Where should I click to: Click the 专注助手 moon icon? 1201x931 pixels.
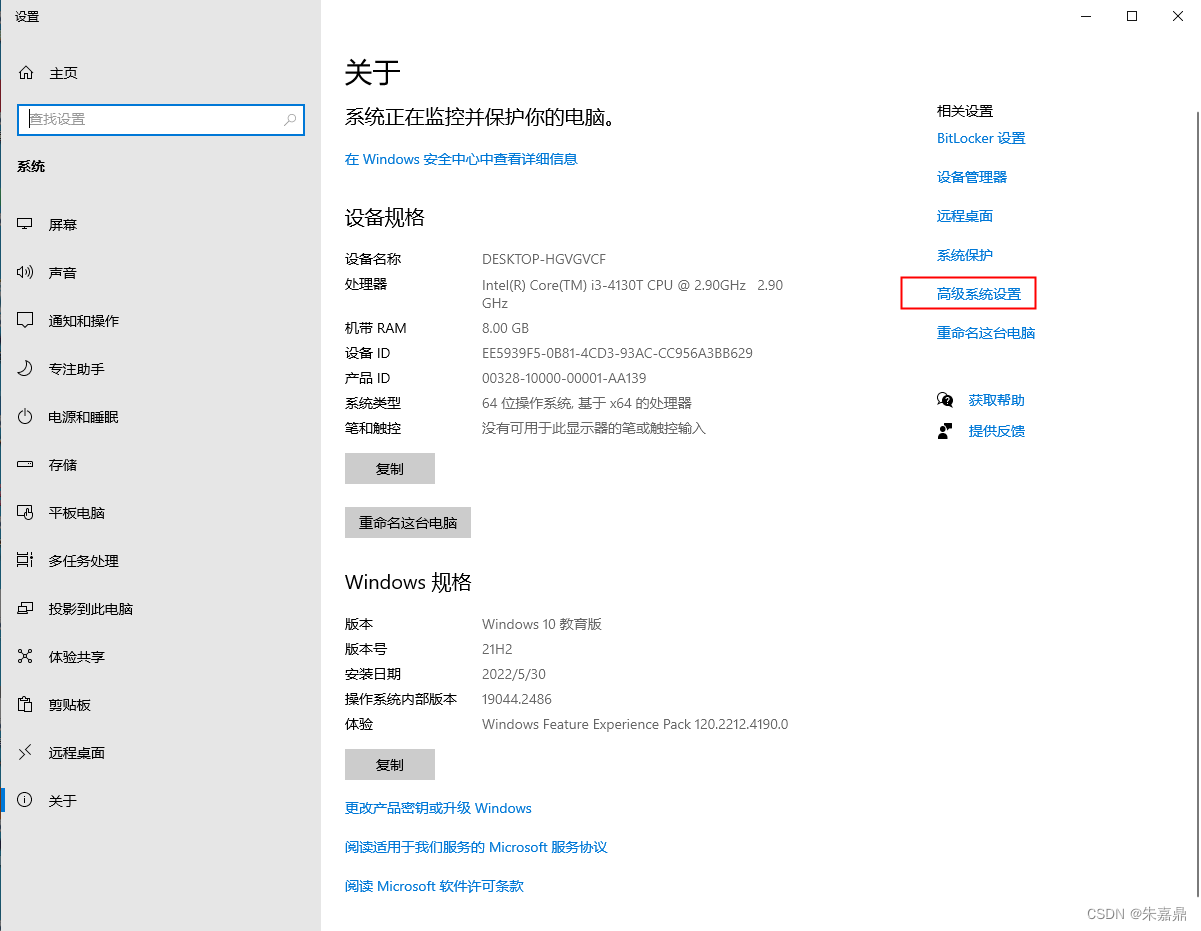point(26,369)
